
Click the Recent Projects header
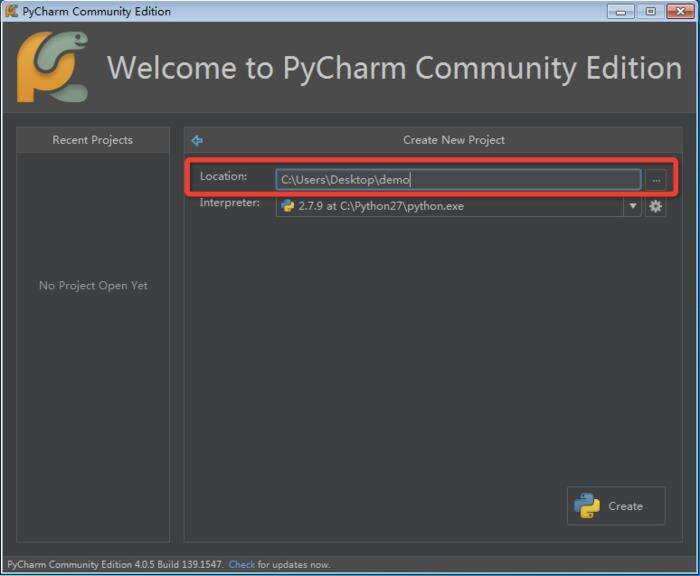92,140
